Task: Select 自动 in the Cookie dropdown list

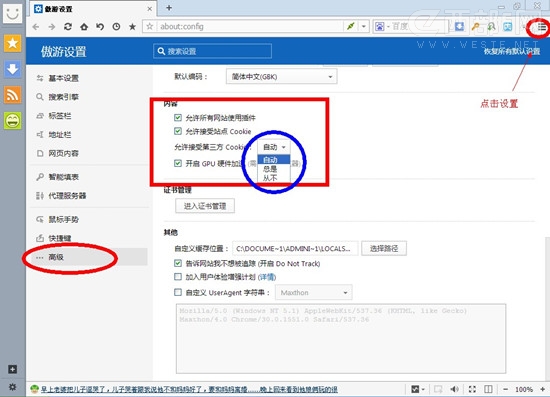Action: click(x=274, y=160)
